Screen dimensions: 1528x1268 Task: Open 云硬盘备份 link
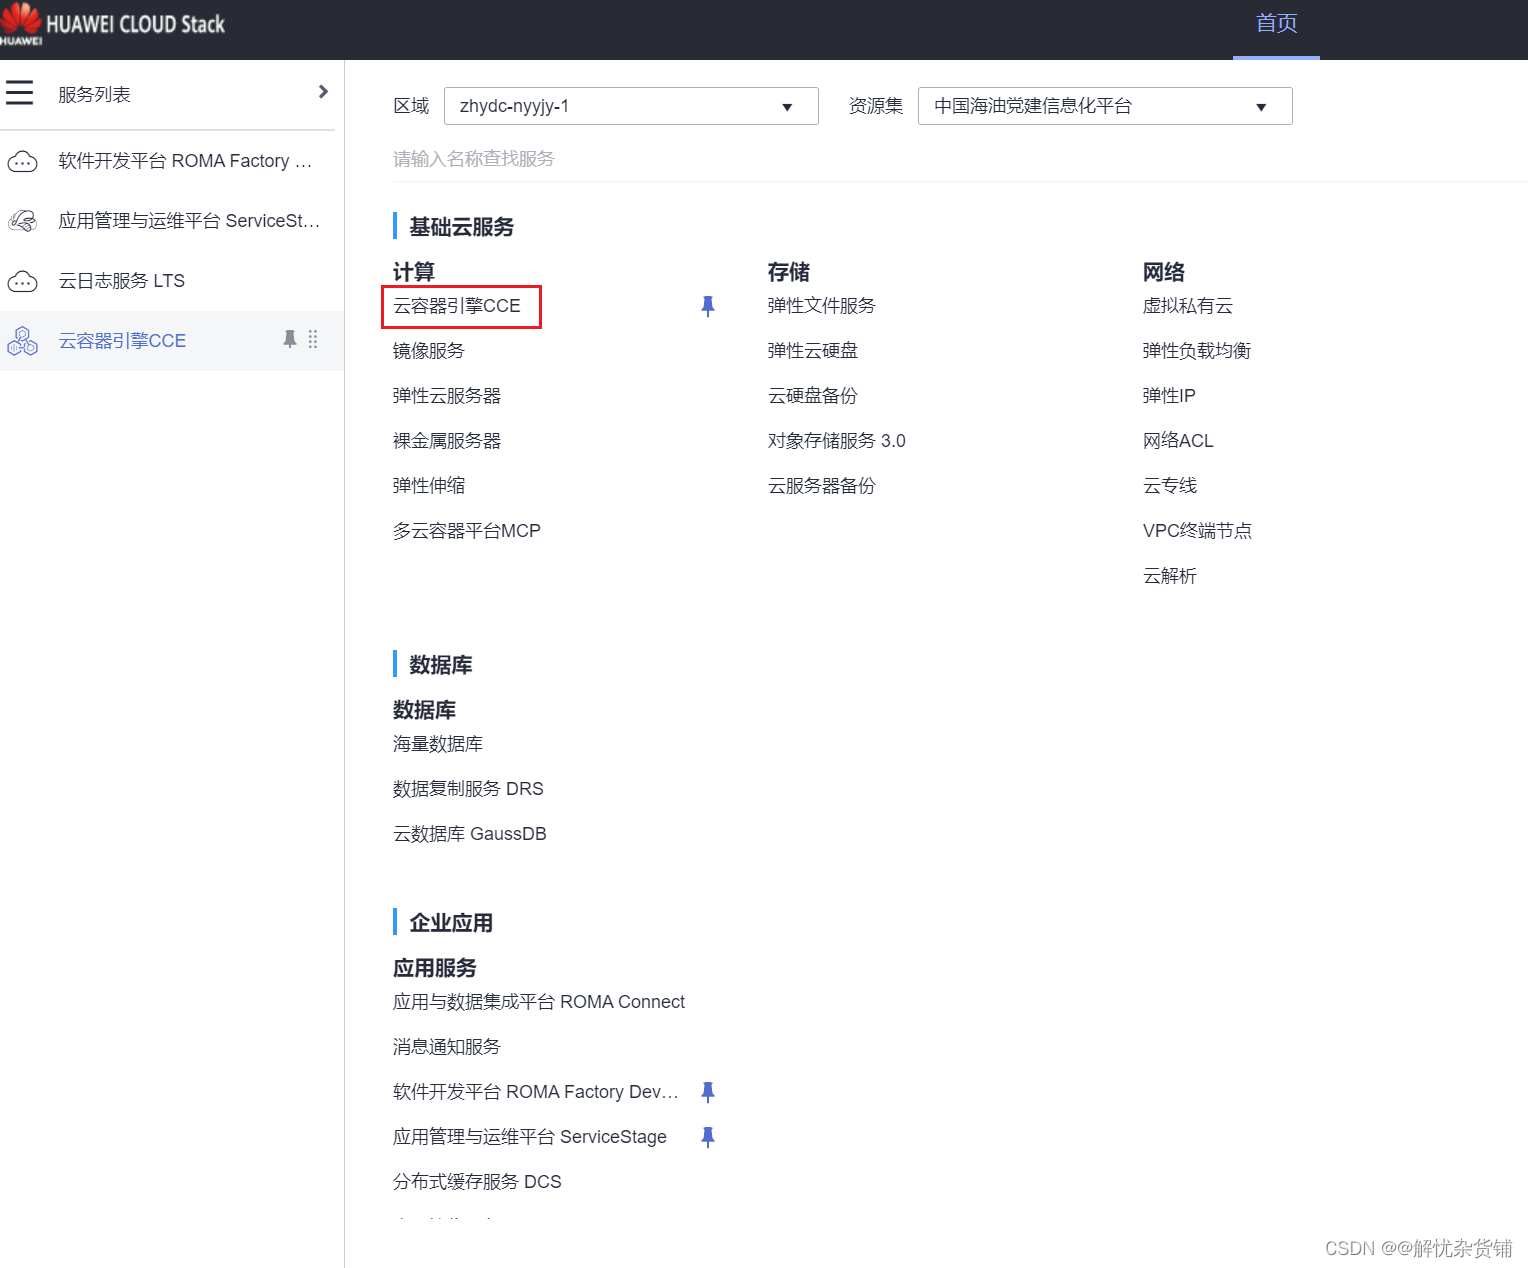pos(813,396)
